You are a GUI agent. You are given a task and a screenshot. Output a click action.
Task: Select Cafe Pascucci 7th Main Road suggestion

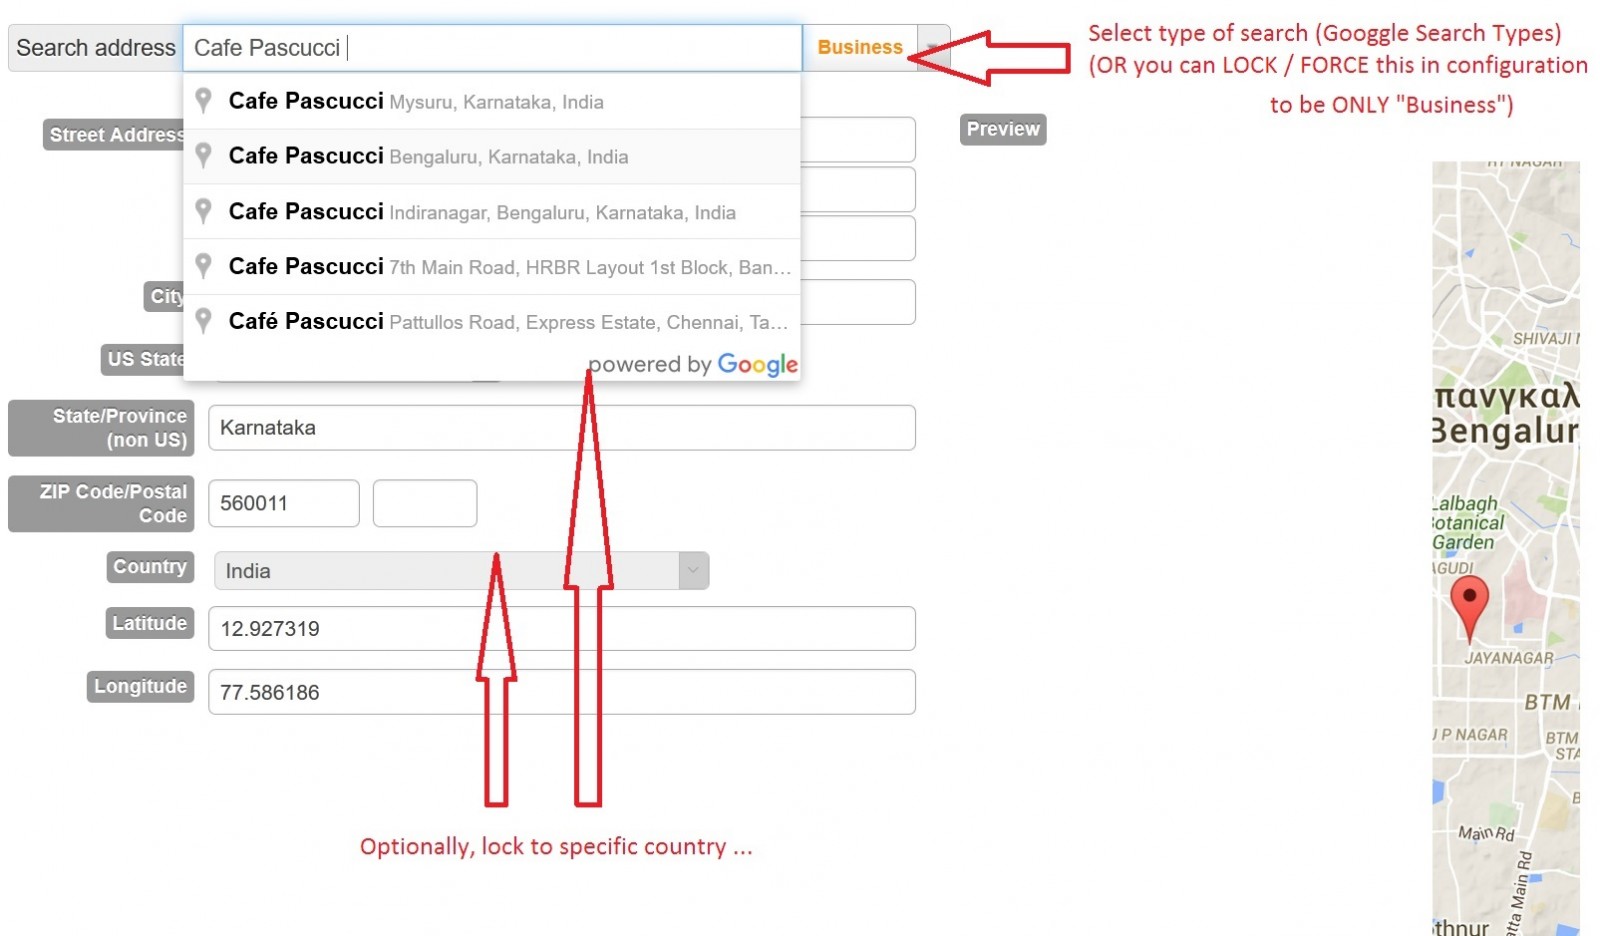coord(492,267)
